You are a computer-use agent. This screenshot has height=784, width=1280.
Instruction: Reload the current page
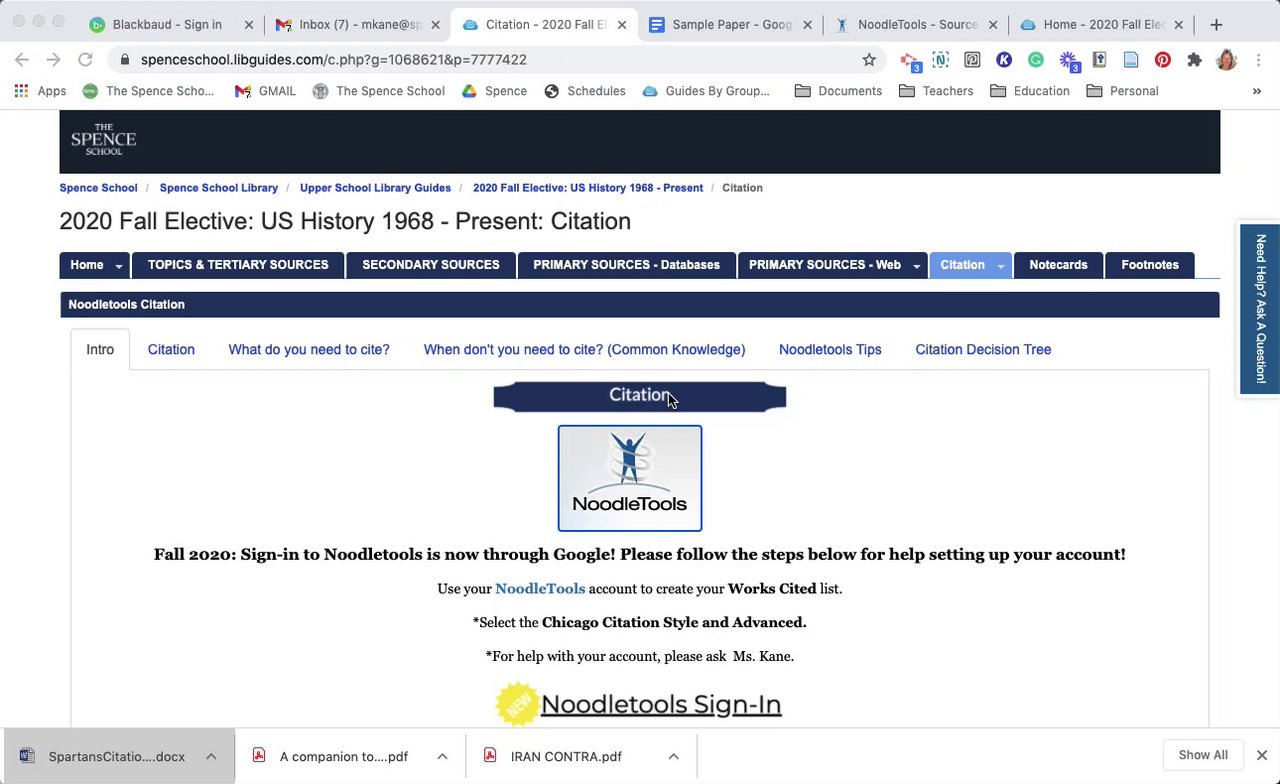[x=85, y=60]
